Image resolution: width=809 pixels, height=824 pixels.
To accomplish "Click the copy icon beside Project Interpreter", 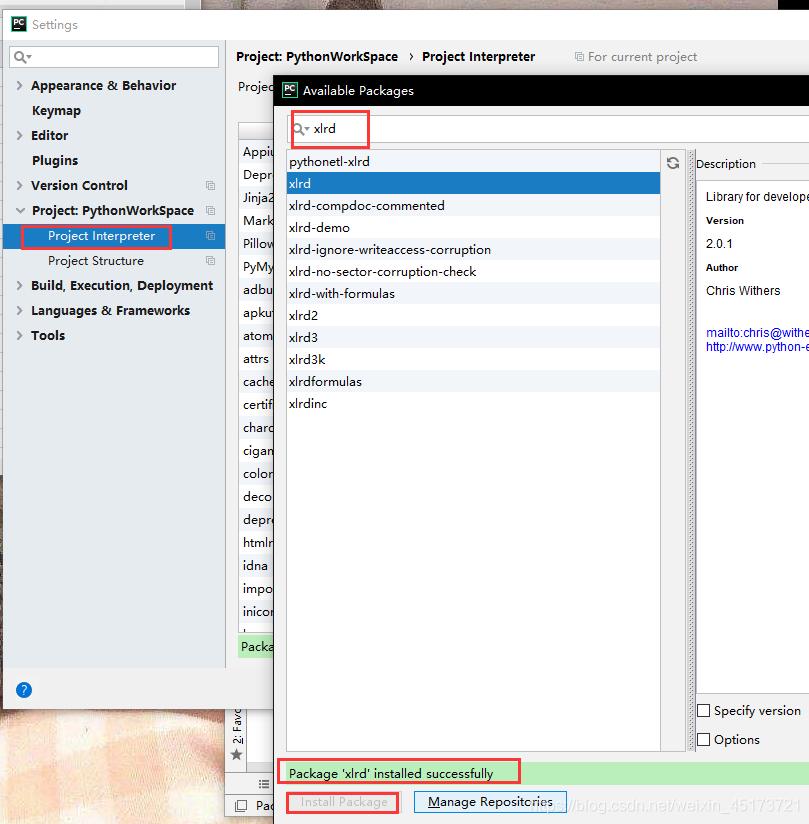I will coord(210,236).
